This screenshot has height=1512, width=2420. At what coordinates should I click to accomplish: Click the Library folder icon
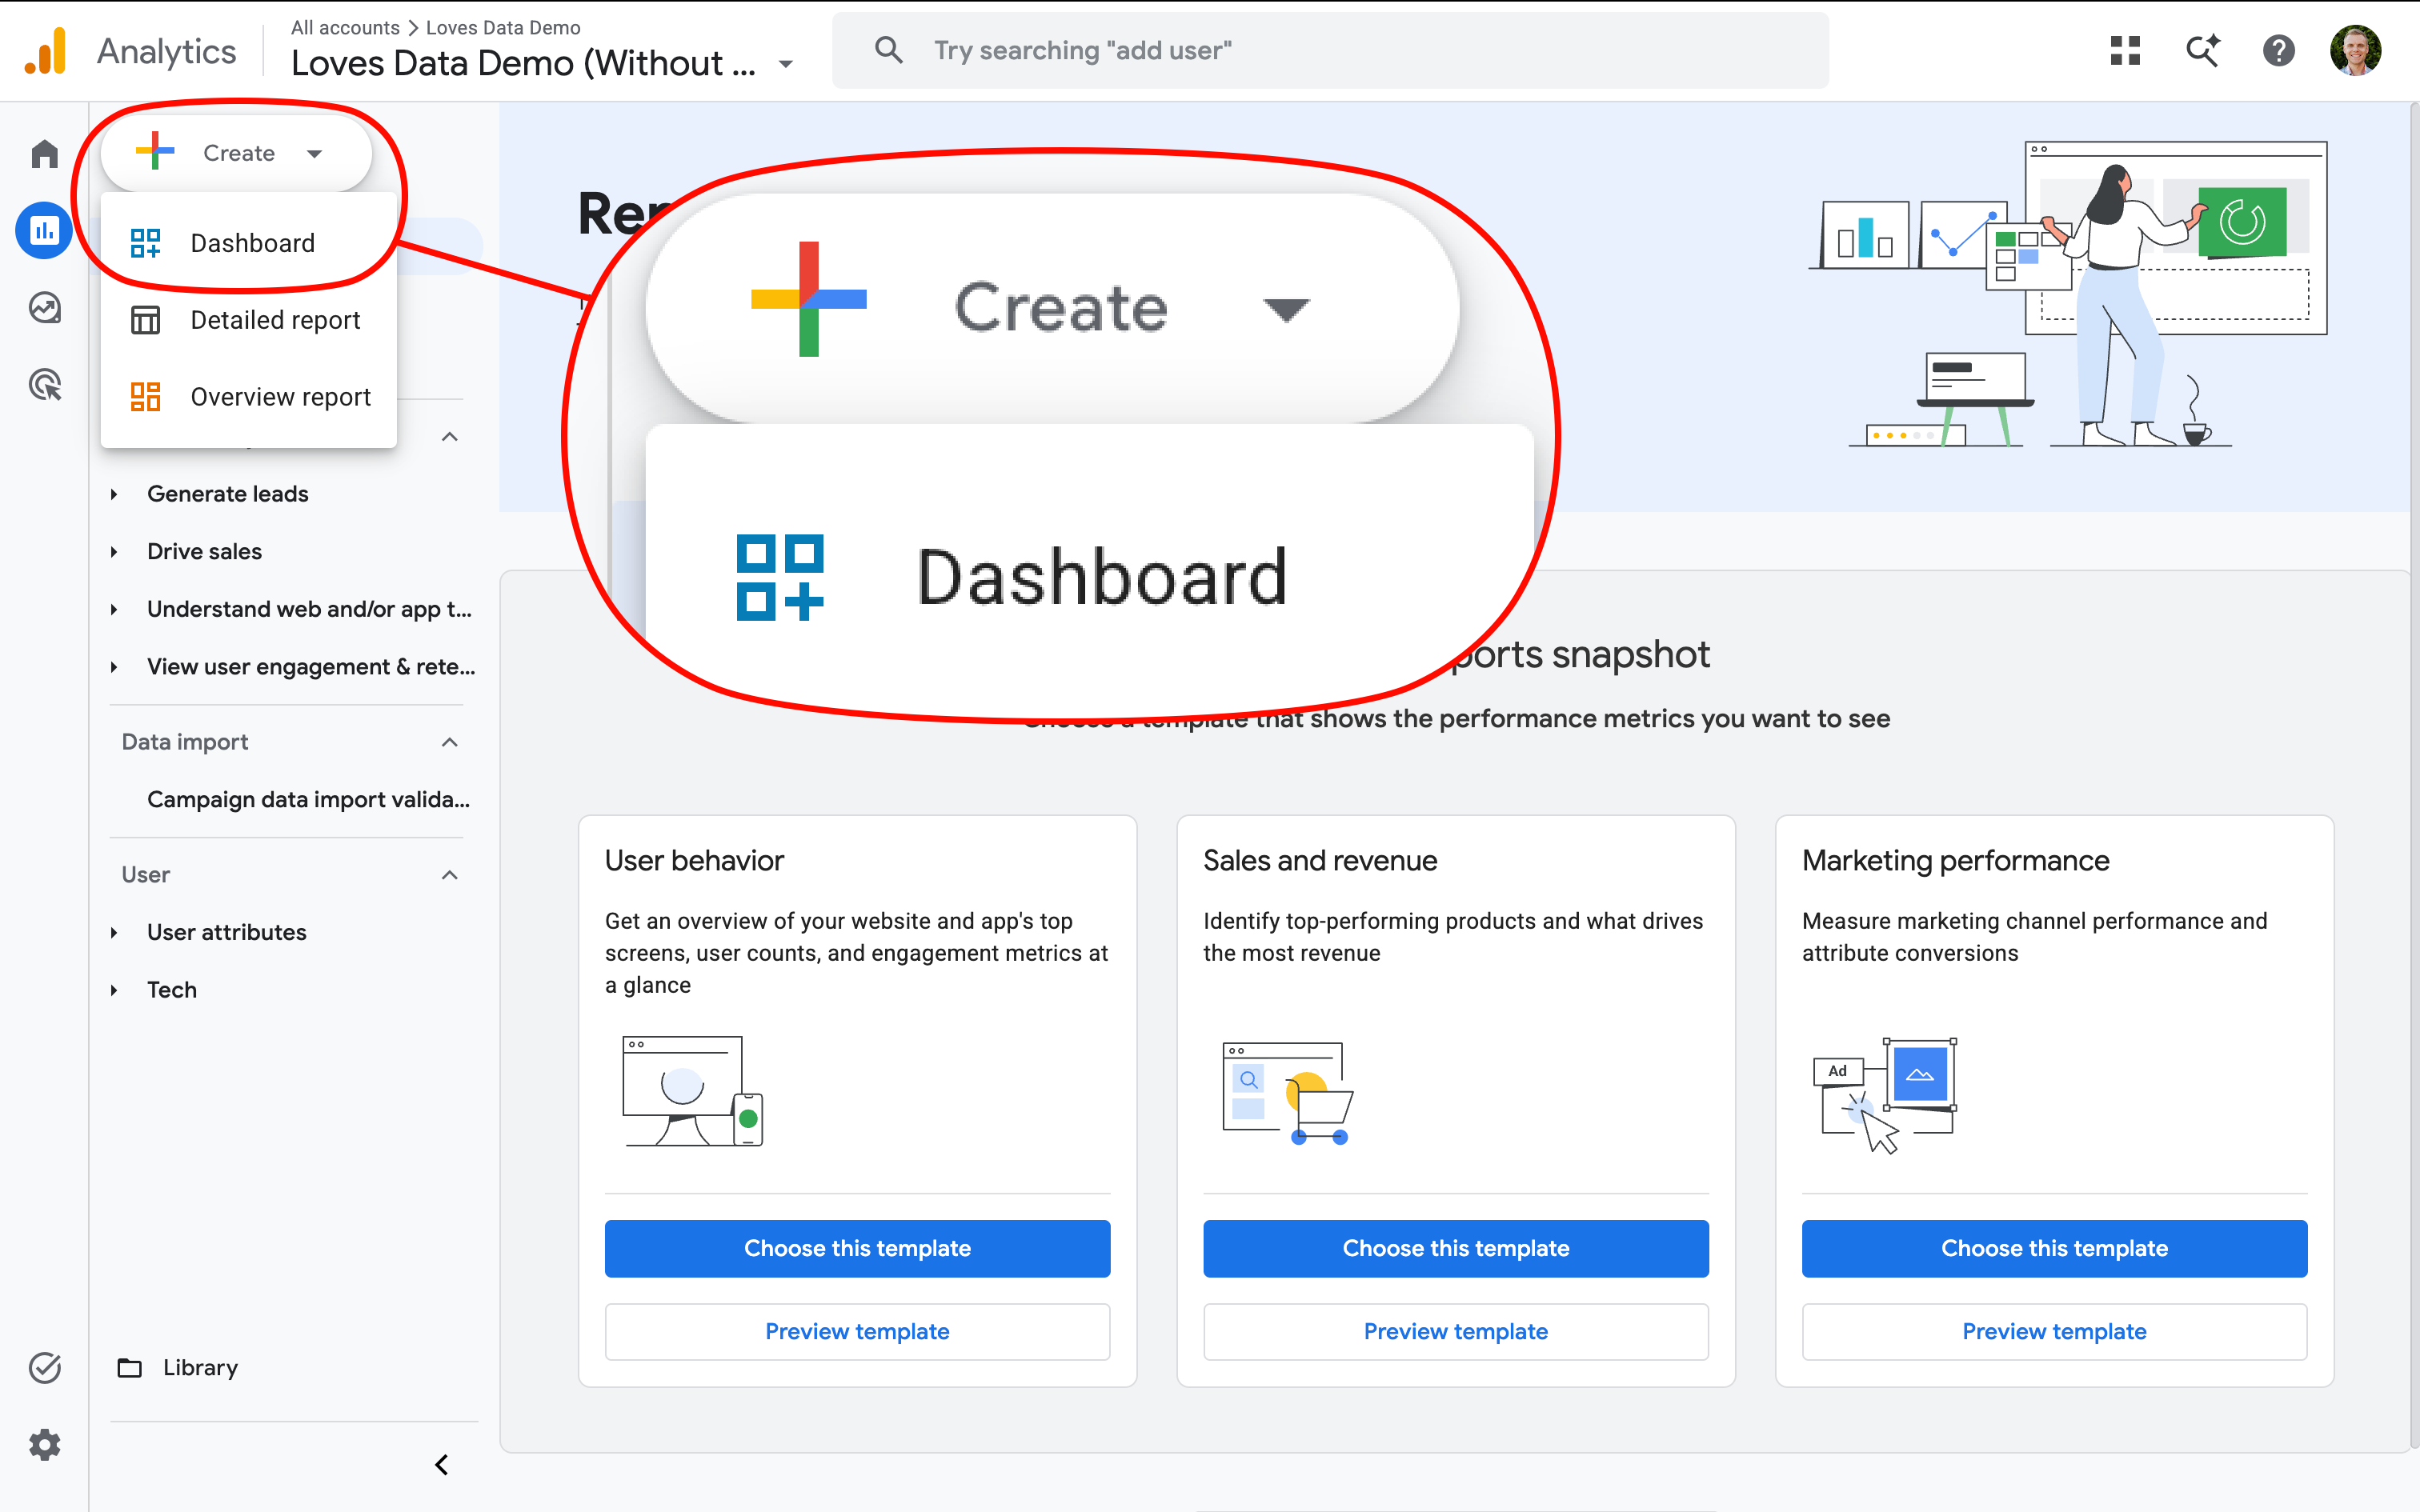pos(130,1367)
